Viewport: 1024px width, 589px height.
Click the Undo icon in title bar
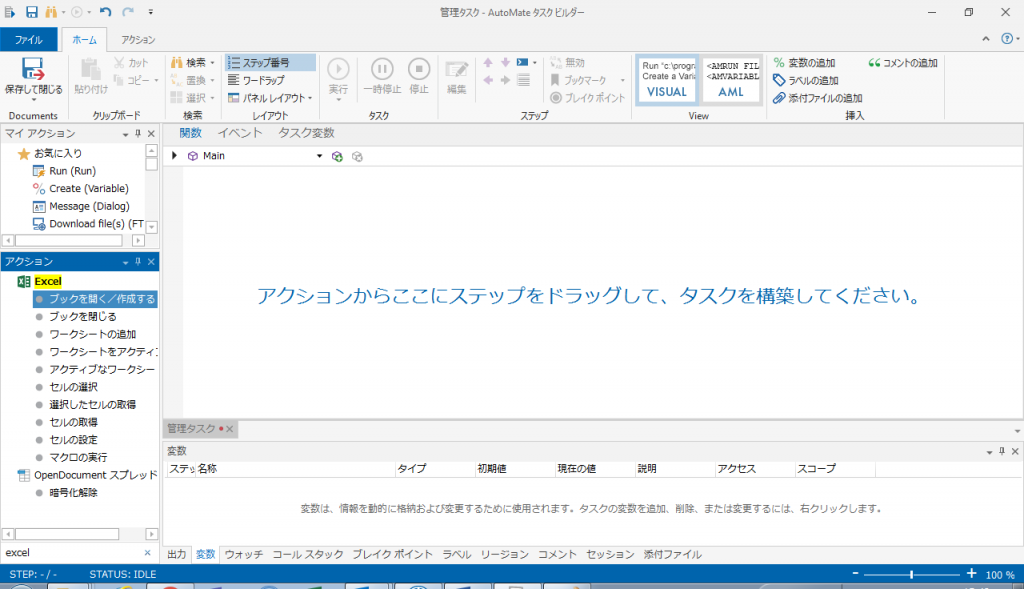tap(106, 12)
